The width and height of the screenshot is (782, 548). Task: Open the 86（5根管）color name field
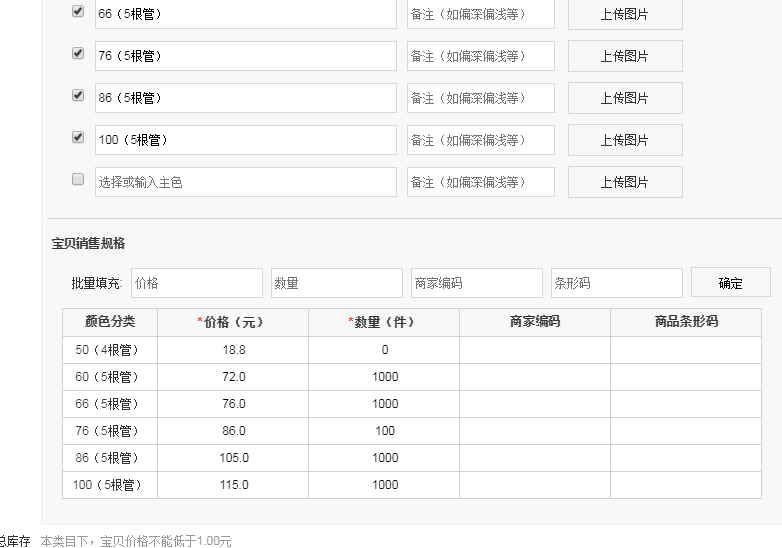pyautogui.click(x=245, y=98)
